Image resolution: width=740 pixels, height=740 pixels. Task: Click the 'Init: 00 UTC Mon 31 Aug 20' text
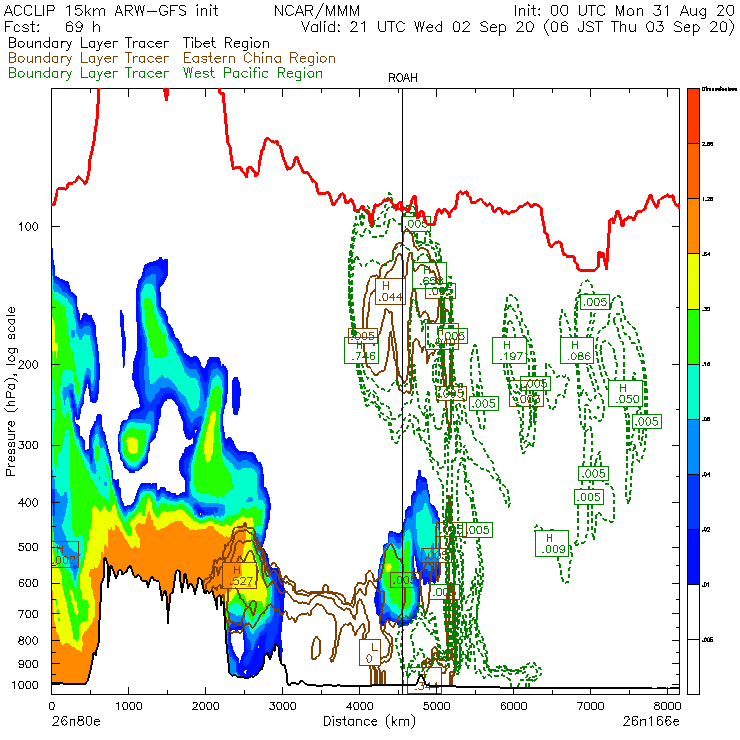pos(624,10)
